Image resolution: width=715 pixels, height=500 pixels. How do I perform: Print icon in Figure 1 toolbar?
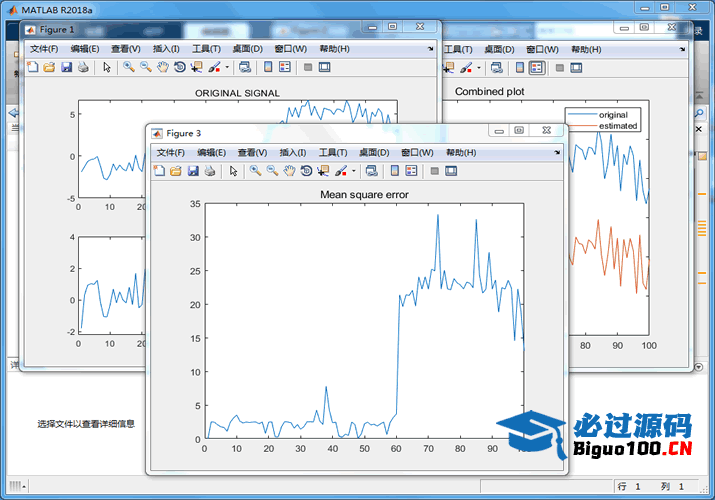coord(83,67)
